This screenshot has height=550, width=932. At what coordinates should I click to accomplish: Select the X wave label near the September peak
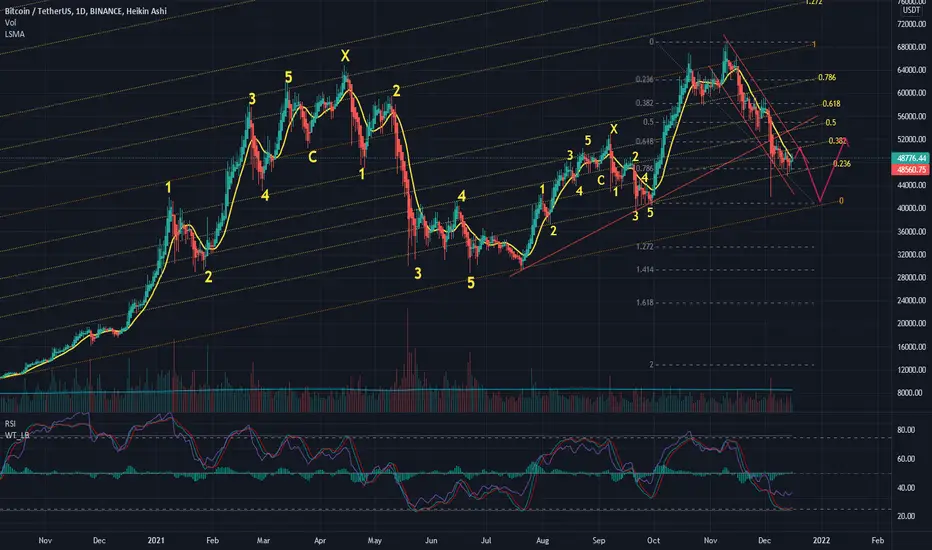click(x=614, y=129)
